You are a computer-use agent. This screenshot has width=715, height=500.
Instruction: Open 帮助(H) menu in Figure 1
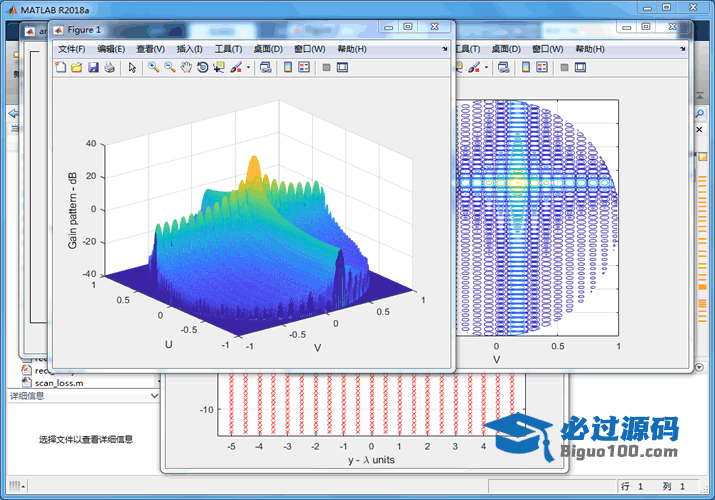tap(352, 49)
